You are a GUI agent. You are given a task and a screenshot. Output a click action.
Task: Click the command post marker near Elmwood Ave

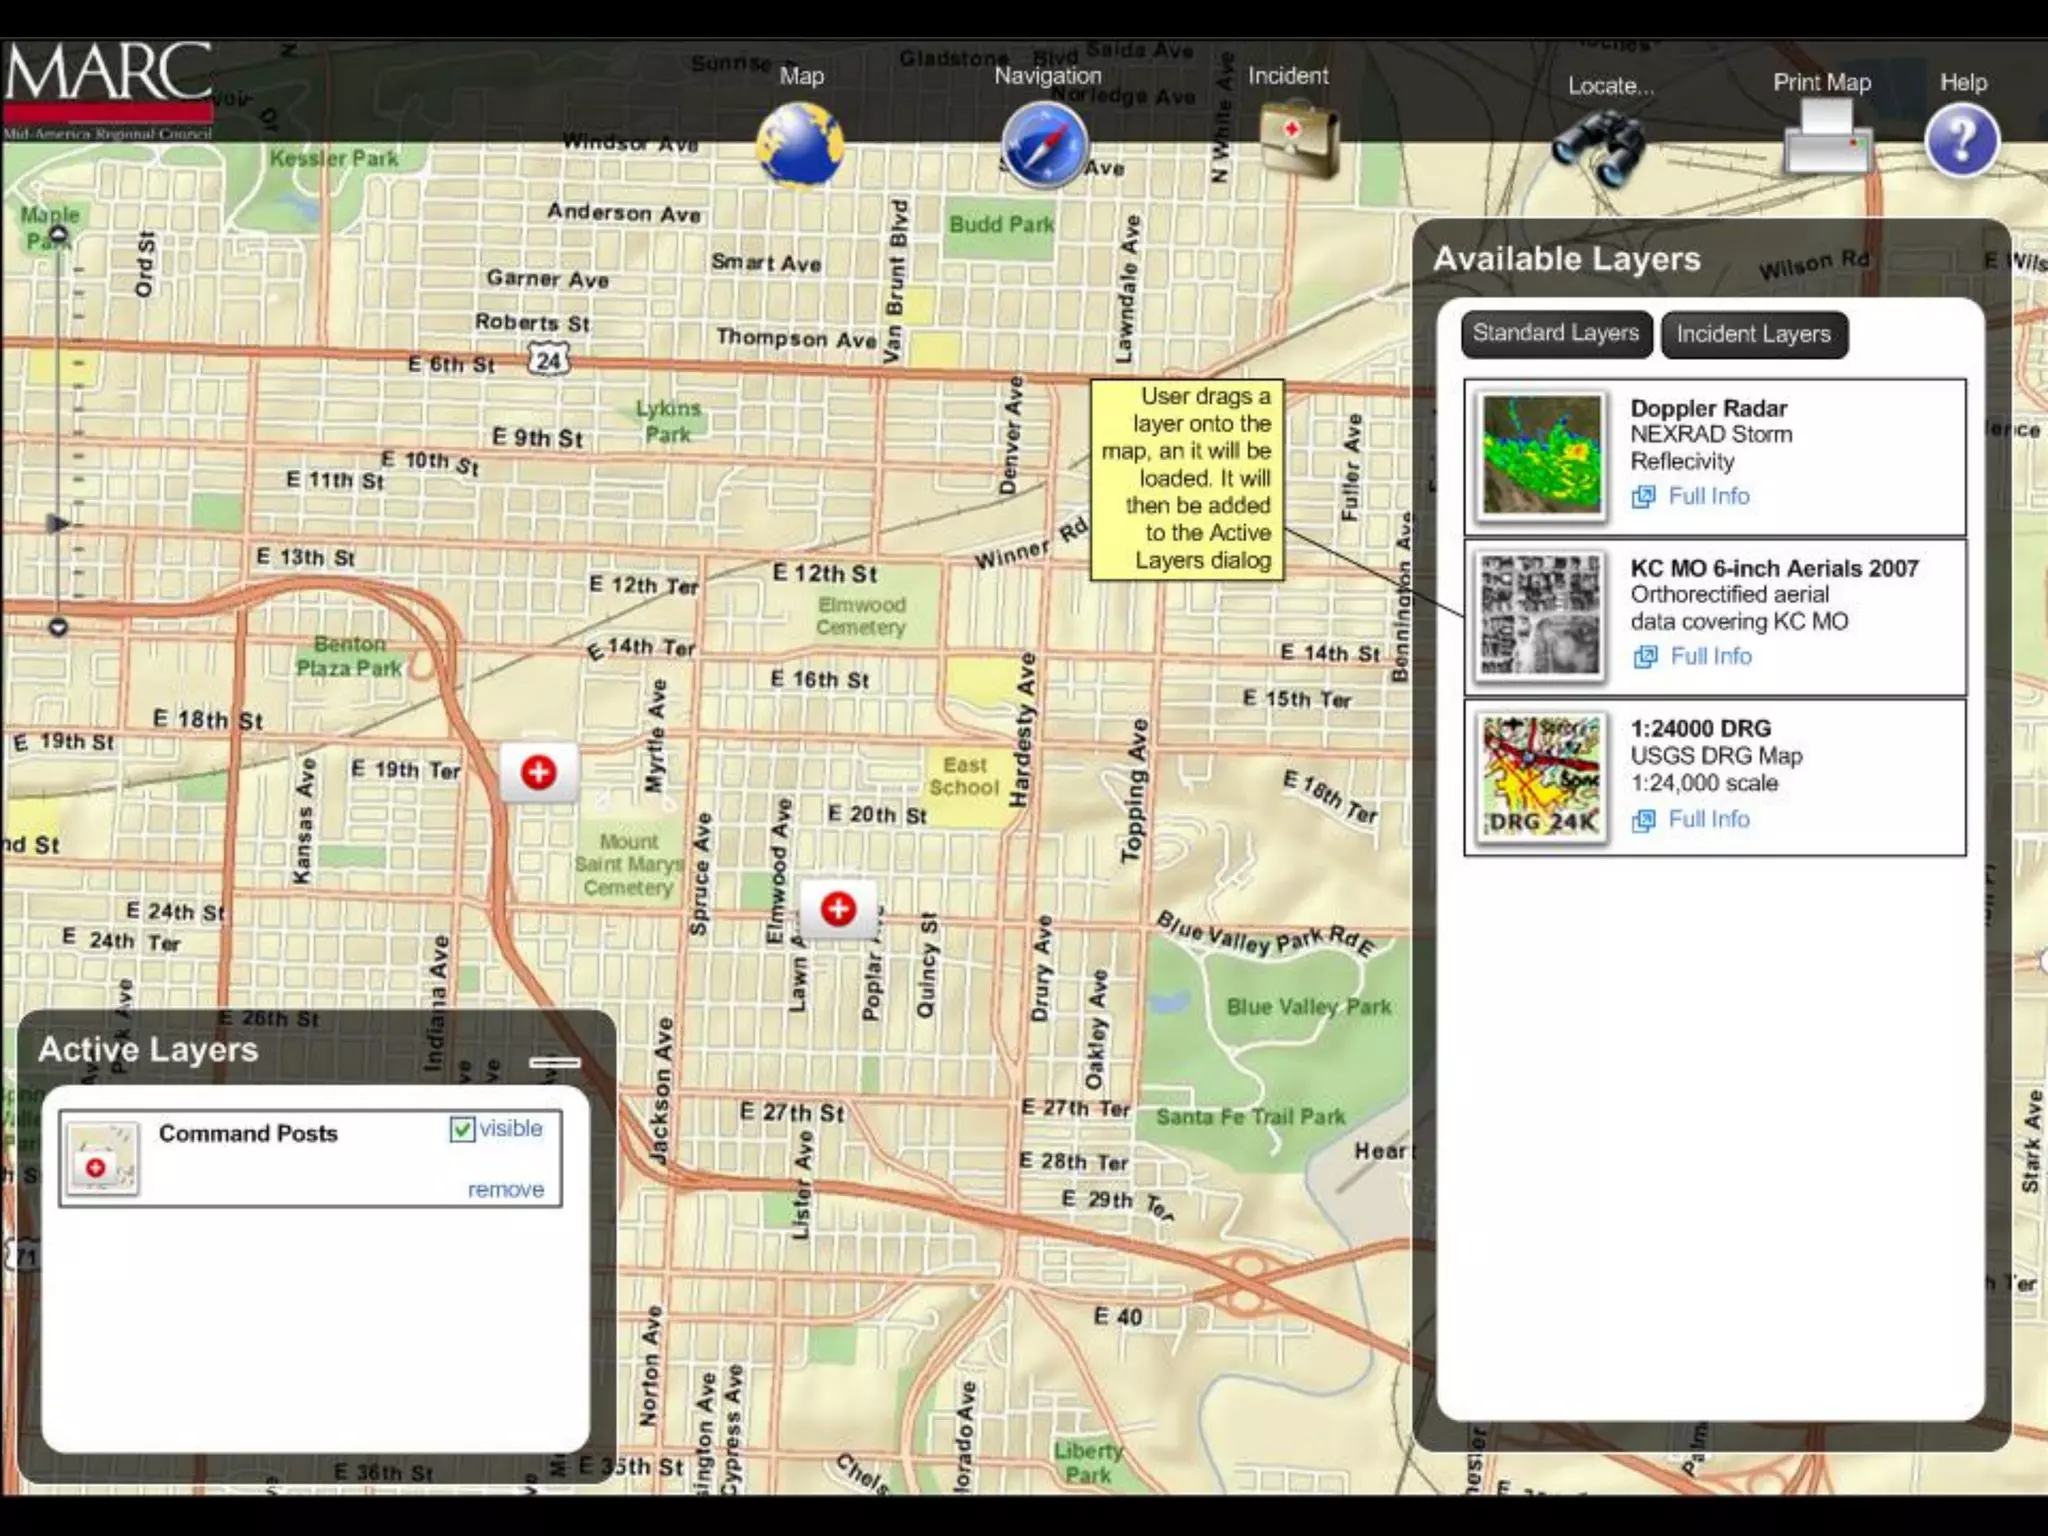point(838,908)
